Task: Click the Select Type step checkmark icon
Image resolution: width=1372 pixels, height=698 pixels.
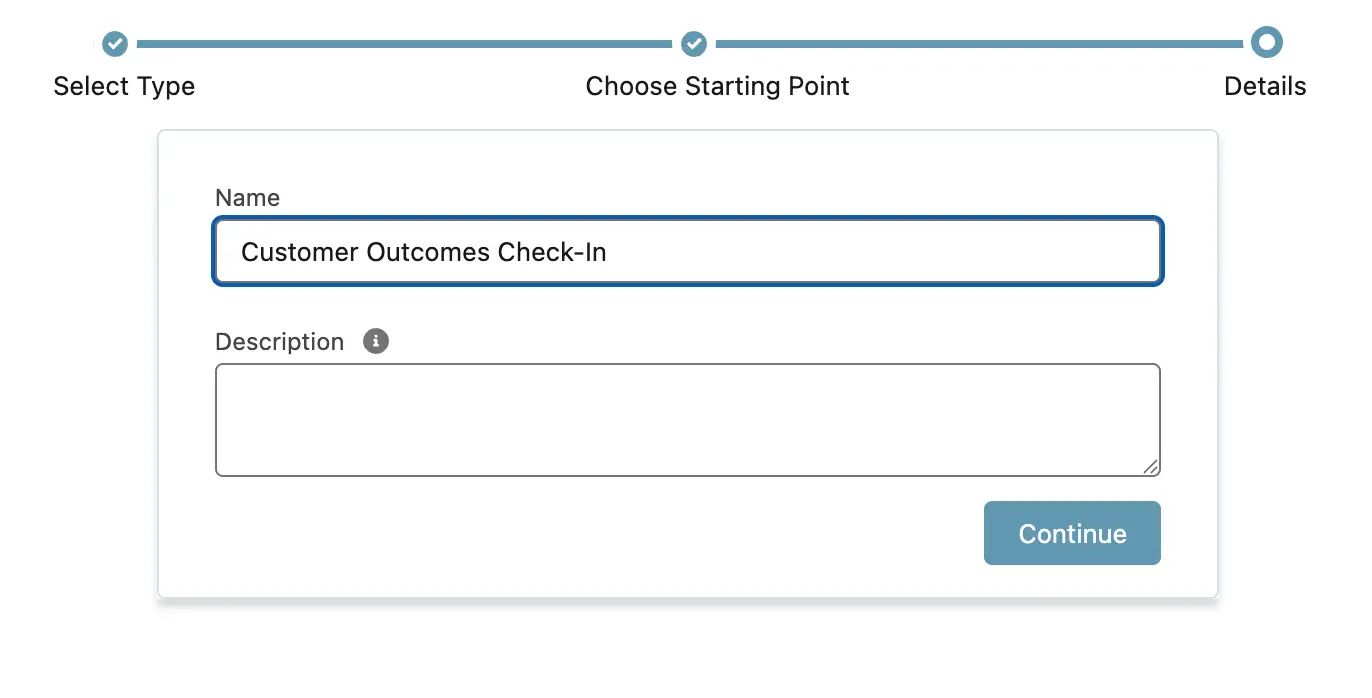Action: [116, 44]
